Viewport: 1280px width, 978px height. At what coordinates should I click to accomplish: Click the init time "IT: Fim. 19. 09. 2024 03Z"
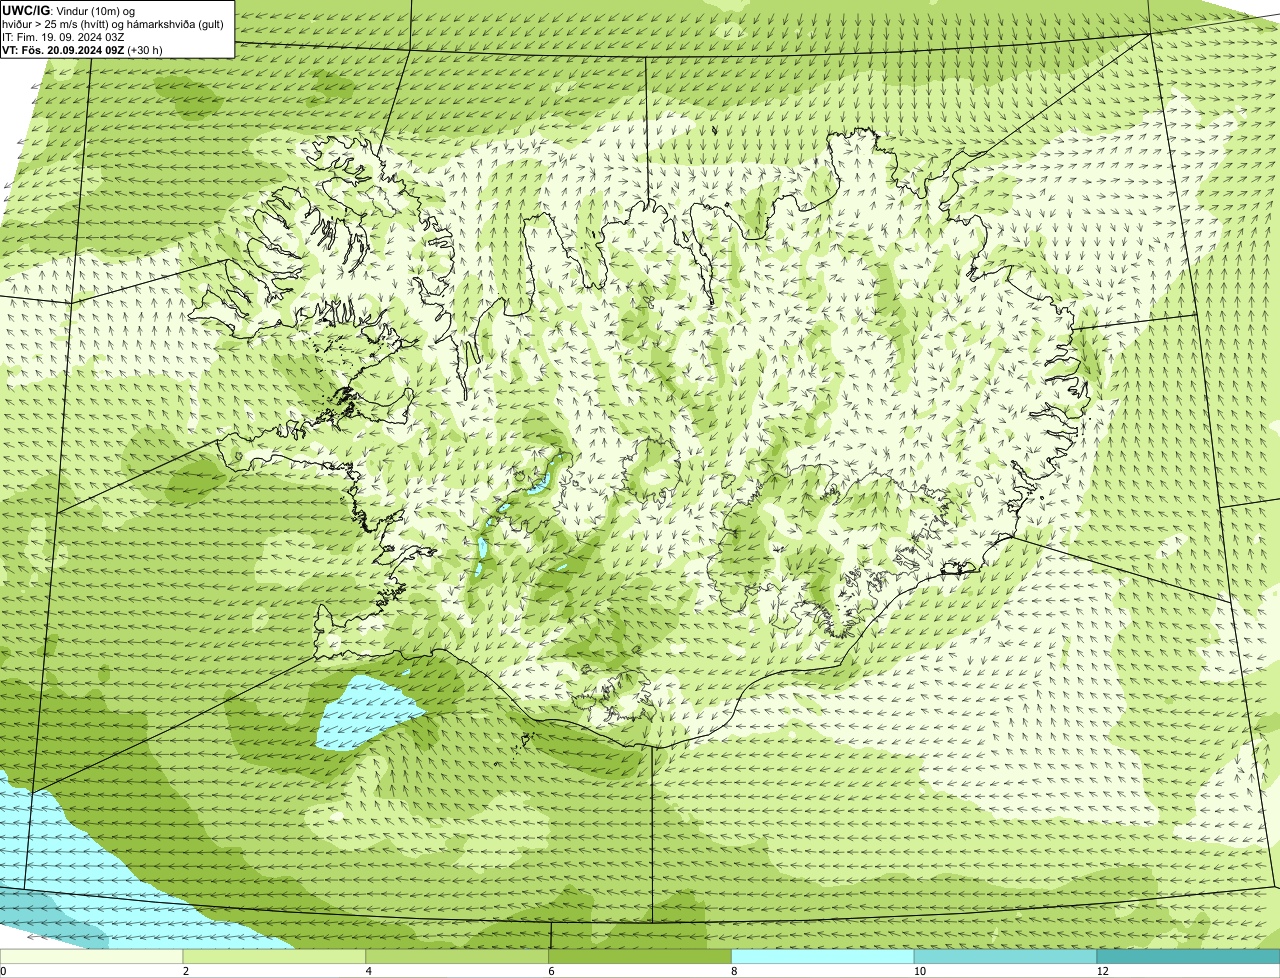click(63, 36)
